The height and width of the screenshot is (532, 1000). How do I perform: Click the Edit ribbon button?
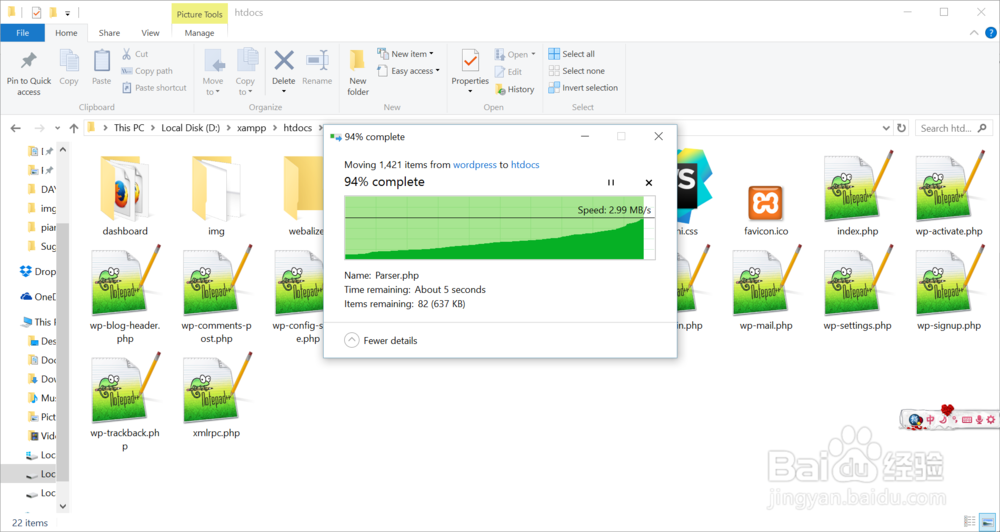pyautogui.click(x=508, y=71)
